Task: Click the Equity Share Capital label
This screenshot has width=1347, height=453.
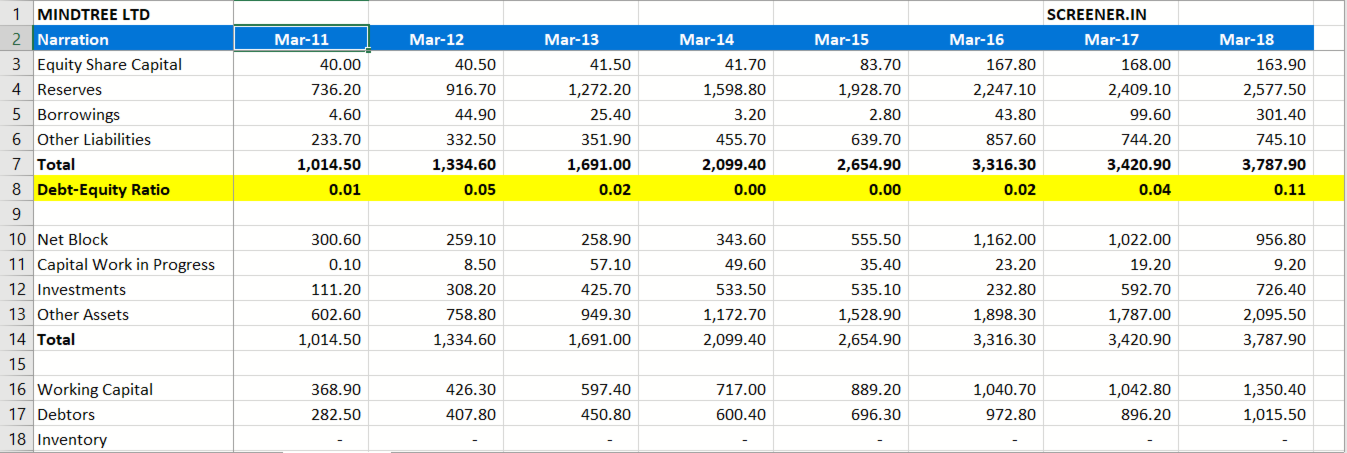Action: click(x=109, y=64)
